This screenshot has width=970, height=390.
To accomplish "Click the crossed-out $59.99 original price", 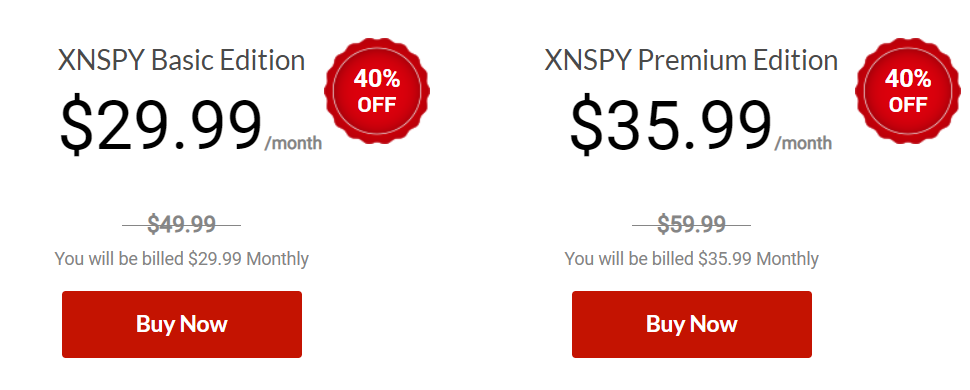I will [x=691, y=224].
